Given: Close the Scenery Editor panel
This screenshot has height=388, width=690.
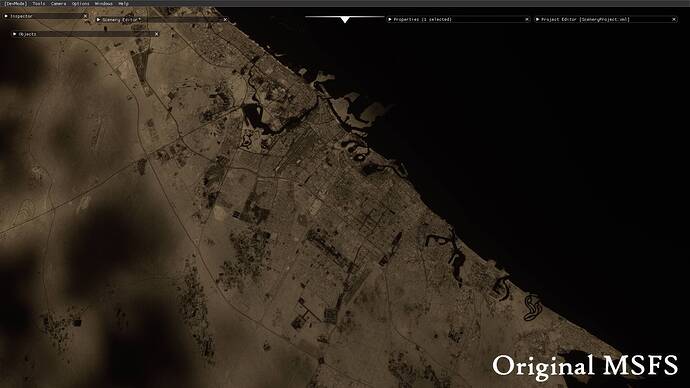Looking at the screenshot, I should click(x=225, y=19).
